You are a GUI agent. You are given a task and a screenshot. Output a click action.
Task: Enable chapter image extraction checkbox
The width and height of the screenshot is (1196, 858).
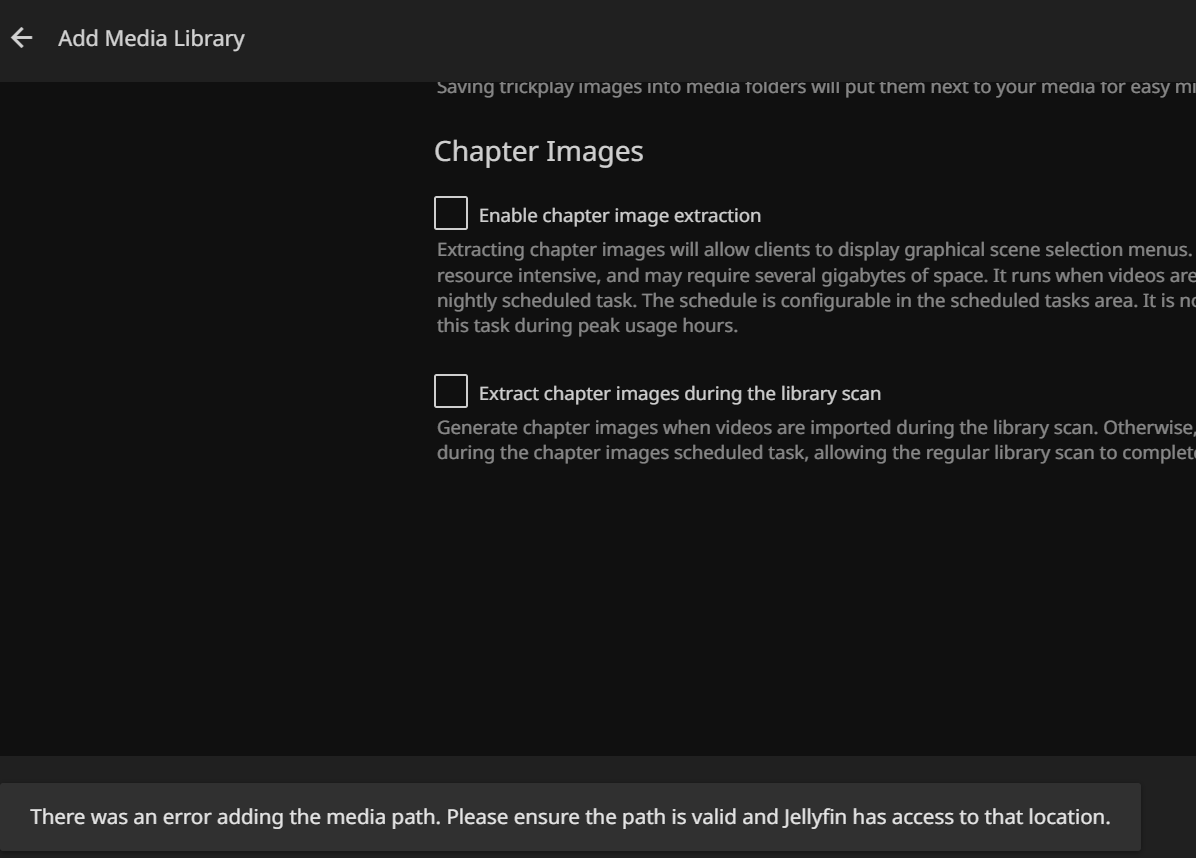pyautogui.click(x=451, y=214)
